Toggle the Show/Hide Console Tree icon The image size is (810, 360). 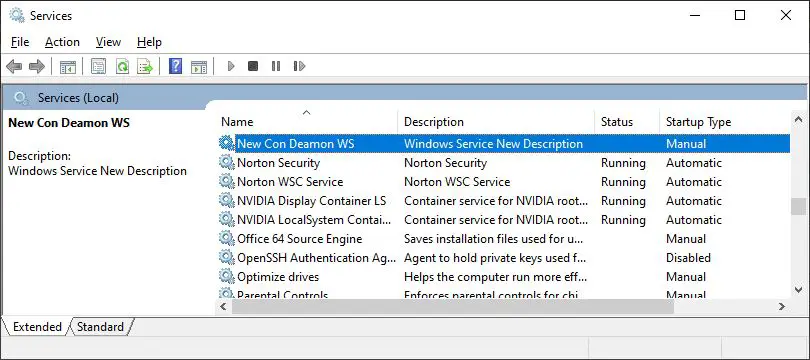[x=68, y=66]
